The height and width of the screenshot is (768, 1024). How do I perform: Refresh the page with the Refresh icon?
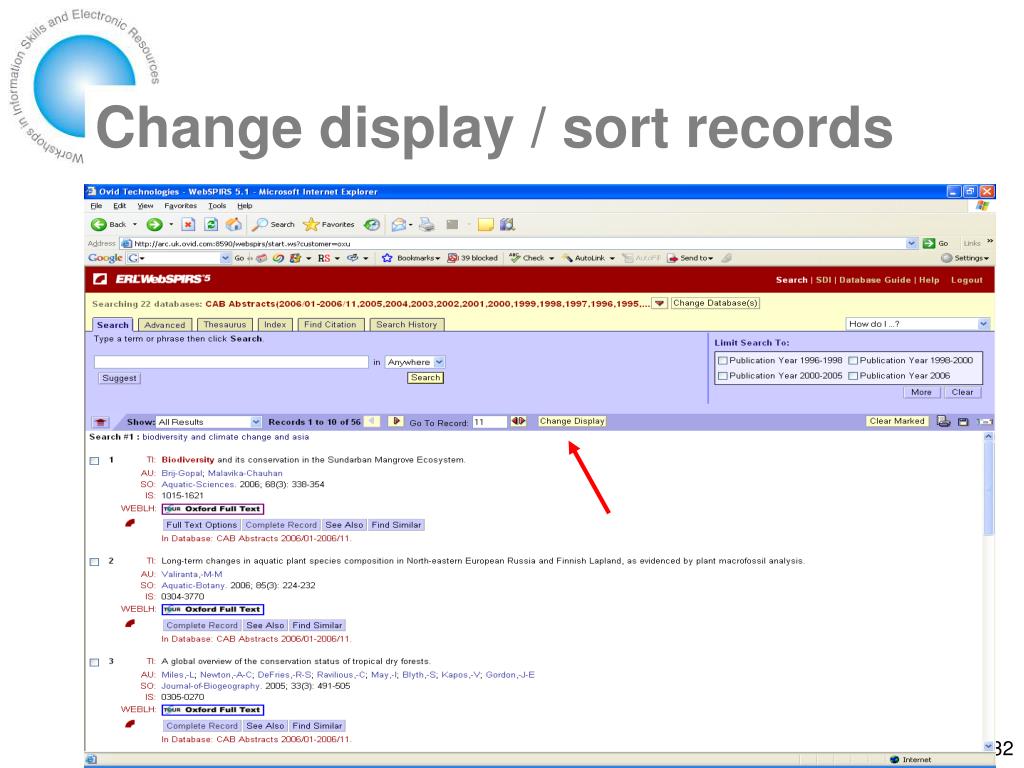click(x=211, y=224)
